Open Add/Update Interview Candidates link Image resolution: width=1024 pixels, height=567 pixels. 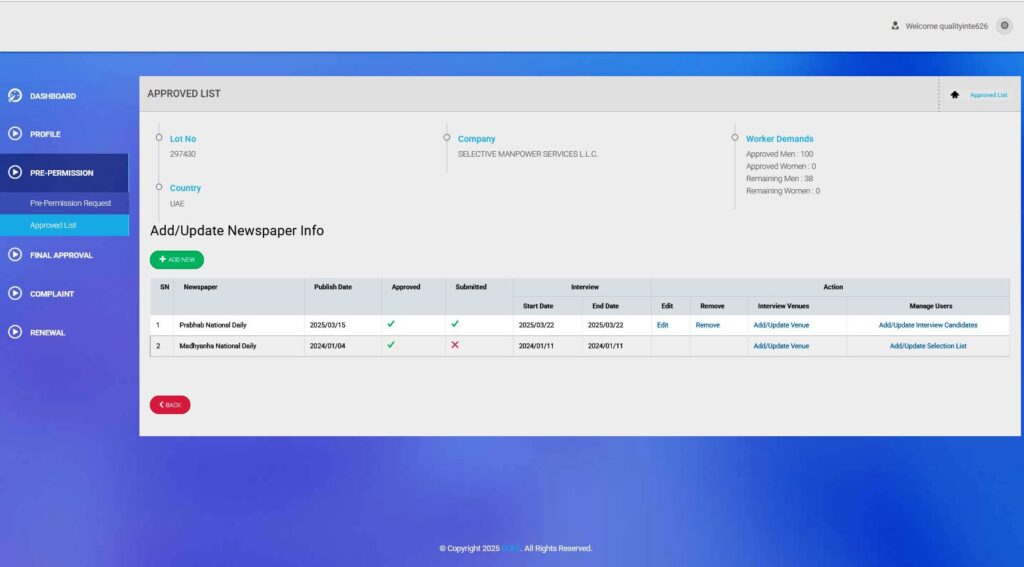(x=928, y=325)
